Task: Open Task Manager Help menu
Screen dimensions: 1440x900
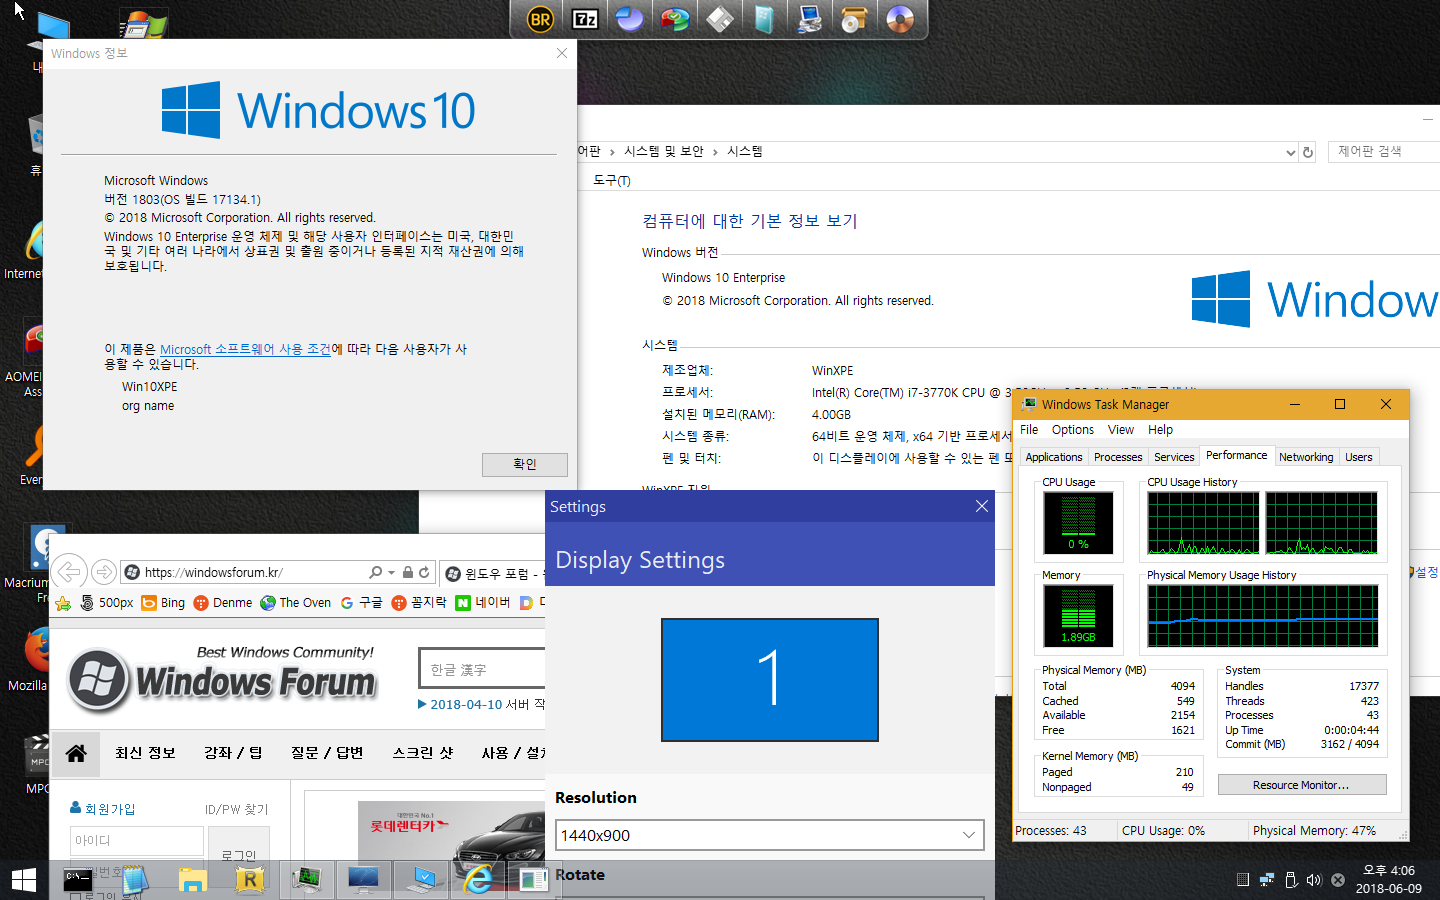Action: (x=1160, y=430)
